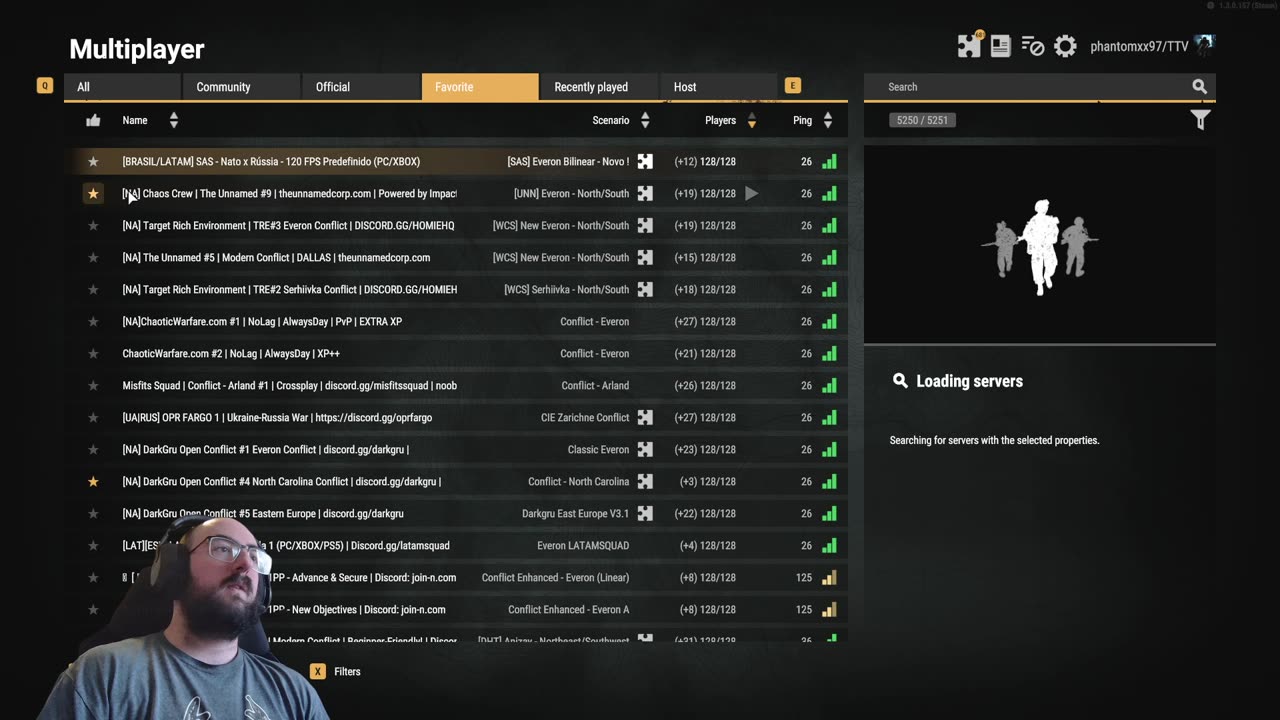The width and height of the screenshot is (1280, 720).
Task: Open the settings gear icon
Action: 1065,46
